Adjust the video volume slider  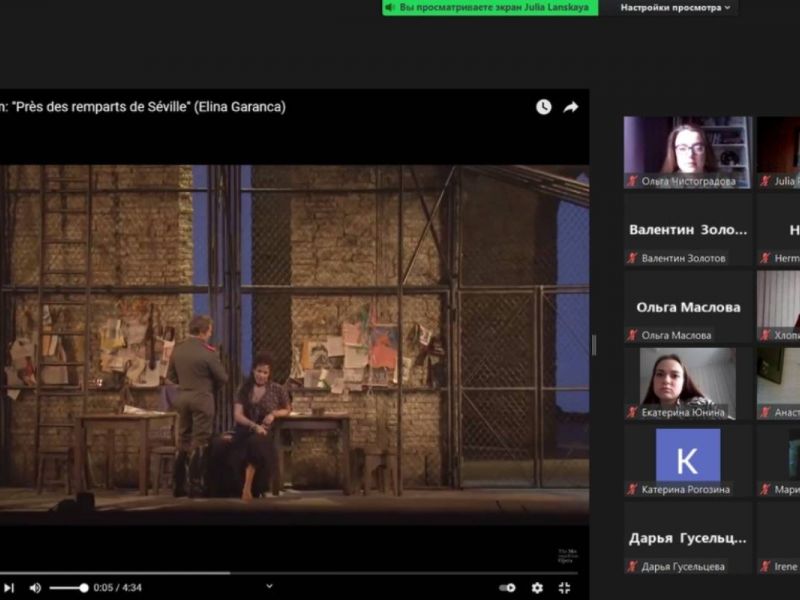(68, 588)
